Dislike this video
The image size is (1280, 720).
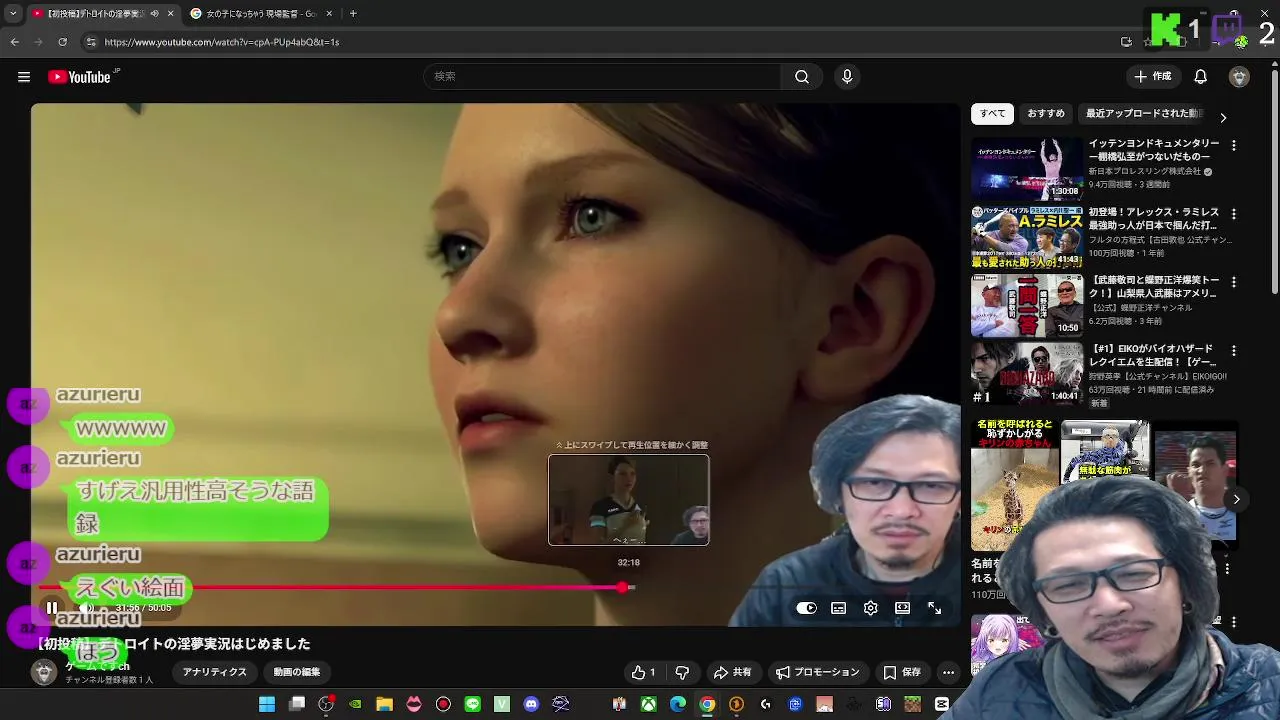pyautogui.click(x=682, y=673)
